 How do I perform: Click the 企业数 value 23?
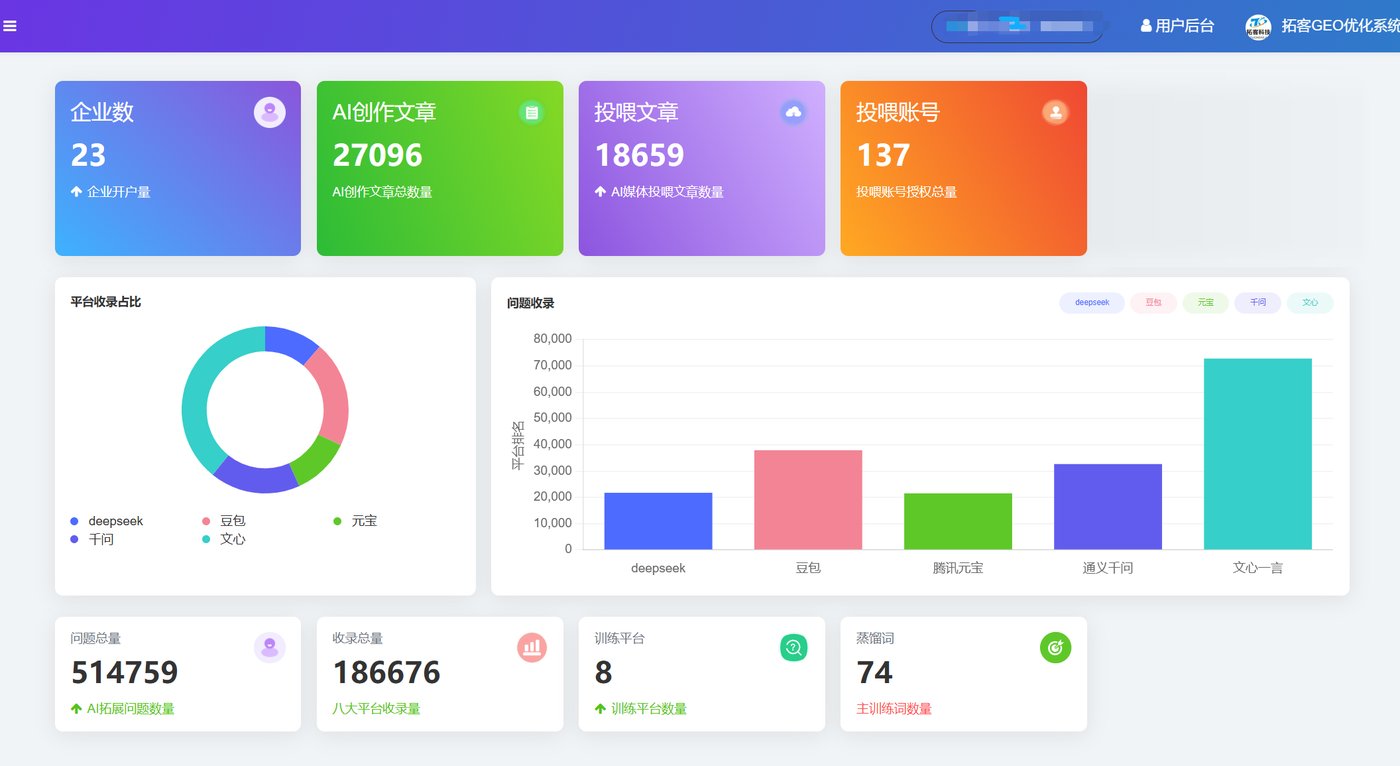(88, 155)
